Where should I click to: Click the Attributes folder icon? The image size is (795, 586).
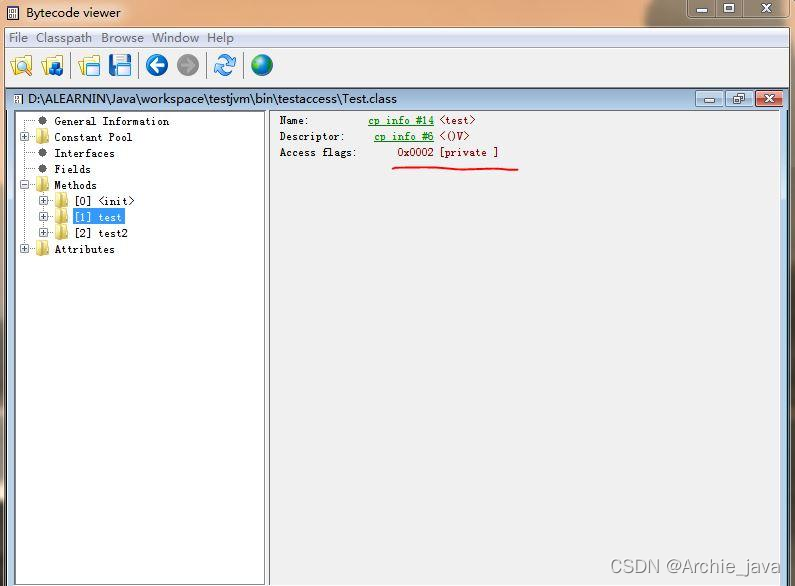pyautogui.click(x=43, y=249)
